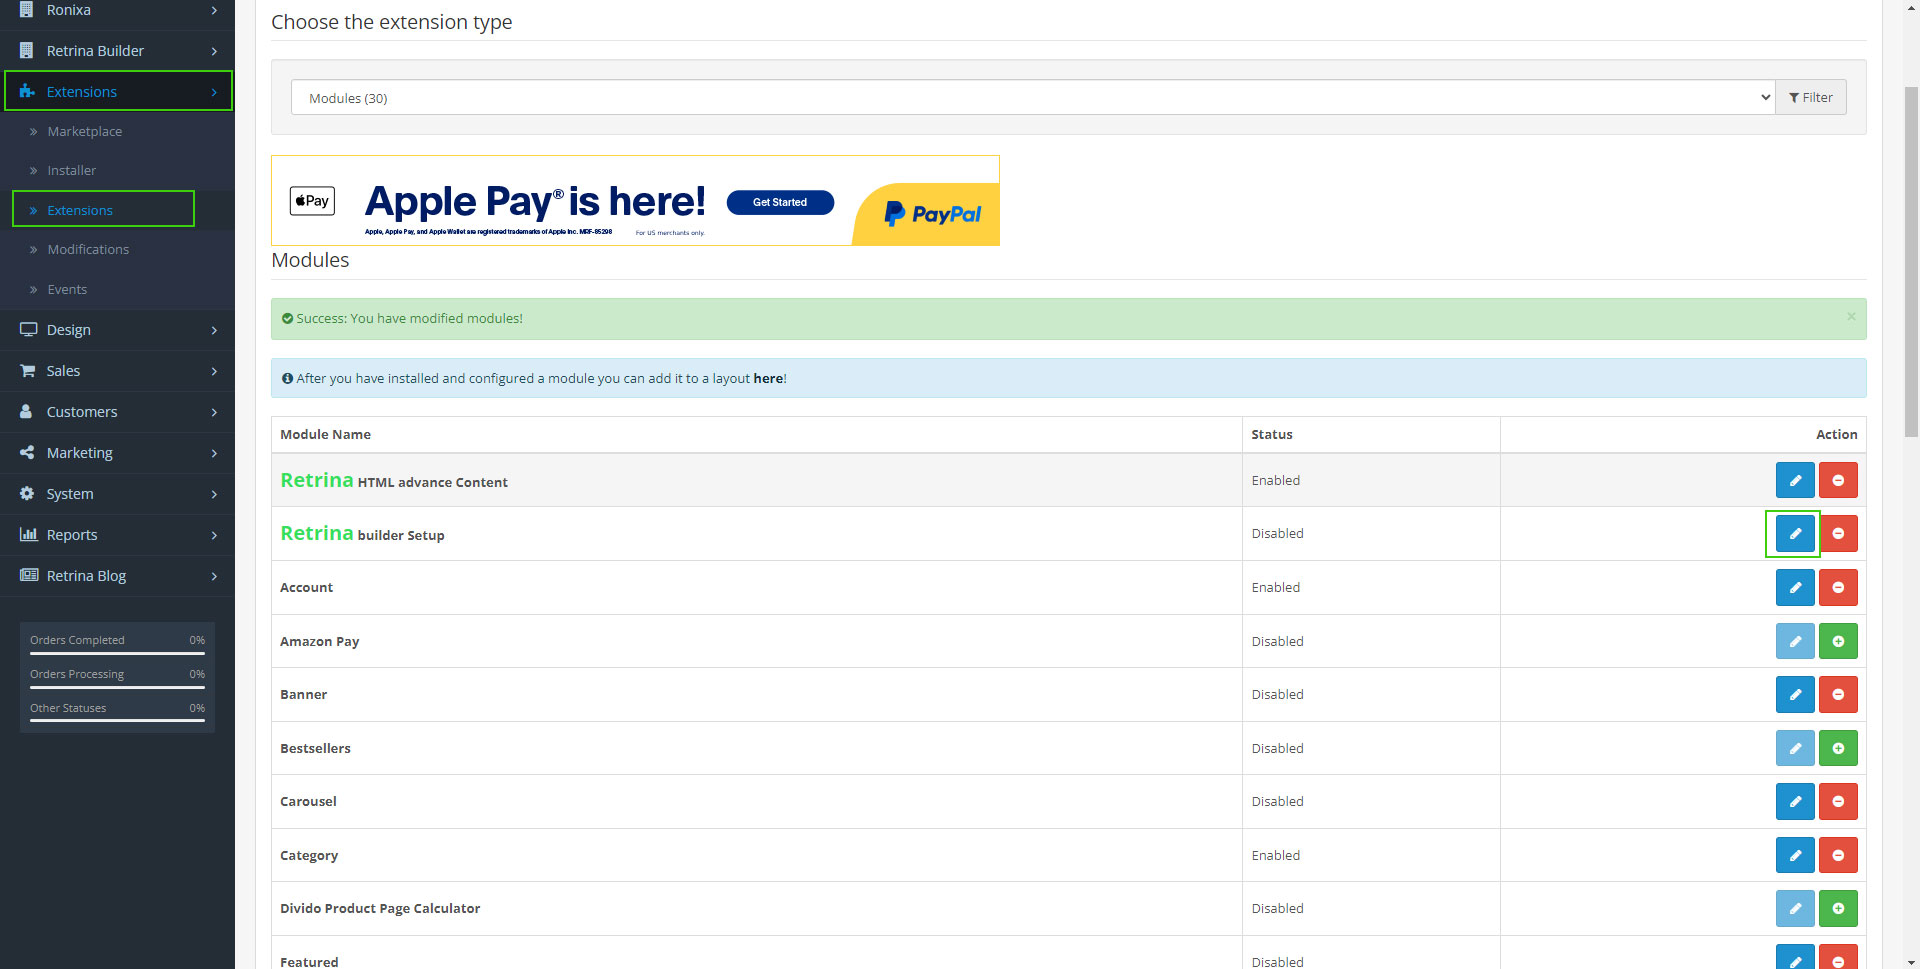The image size is (1920, 969).
Task: Open the Modifications menu entry
Action: [88, 249]
